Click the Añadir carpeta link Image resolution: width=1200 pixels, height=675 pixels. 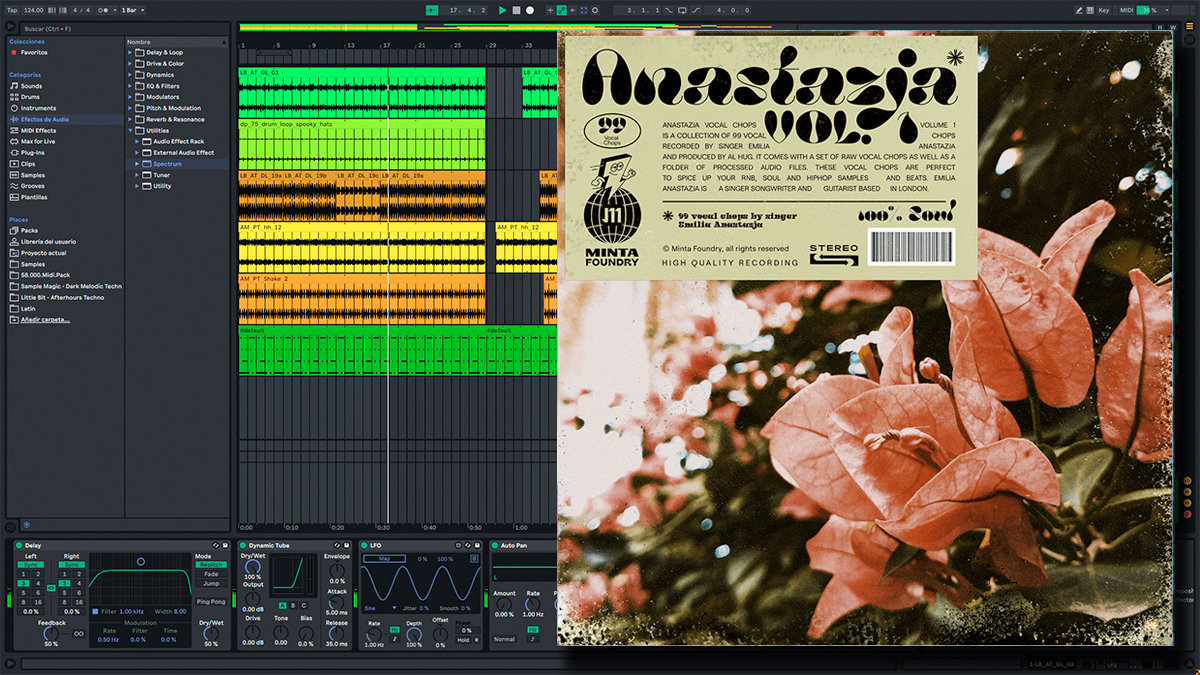tap(46, 319)
